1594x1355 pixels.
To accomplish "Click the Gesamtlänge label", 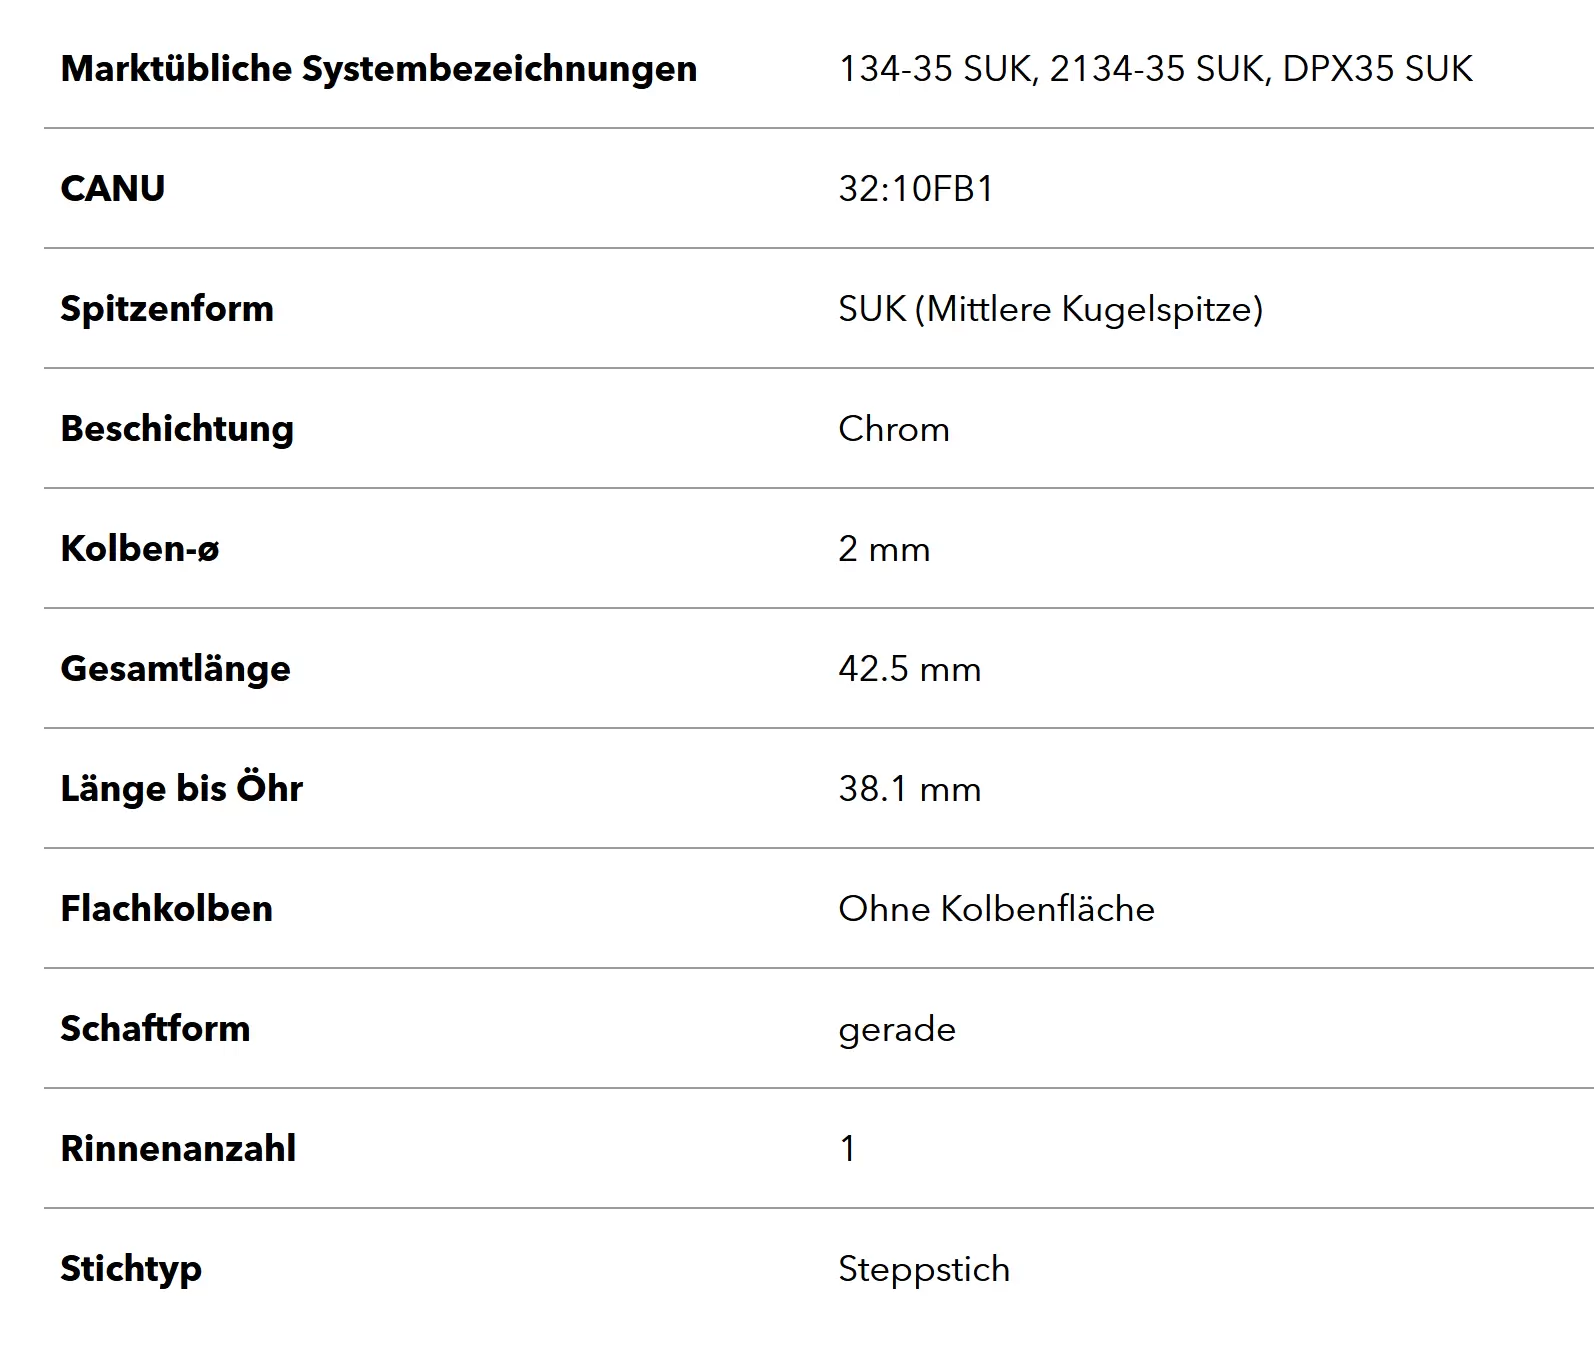I will [x=175, y=669].
